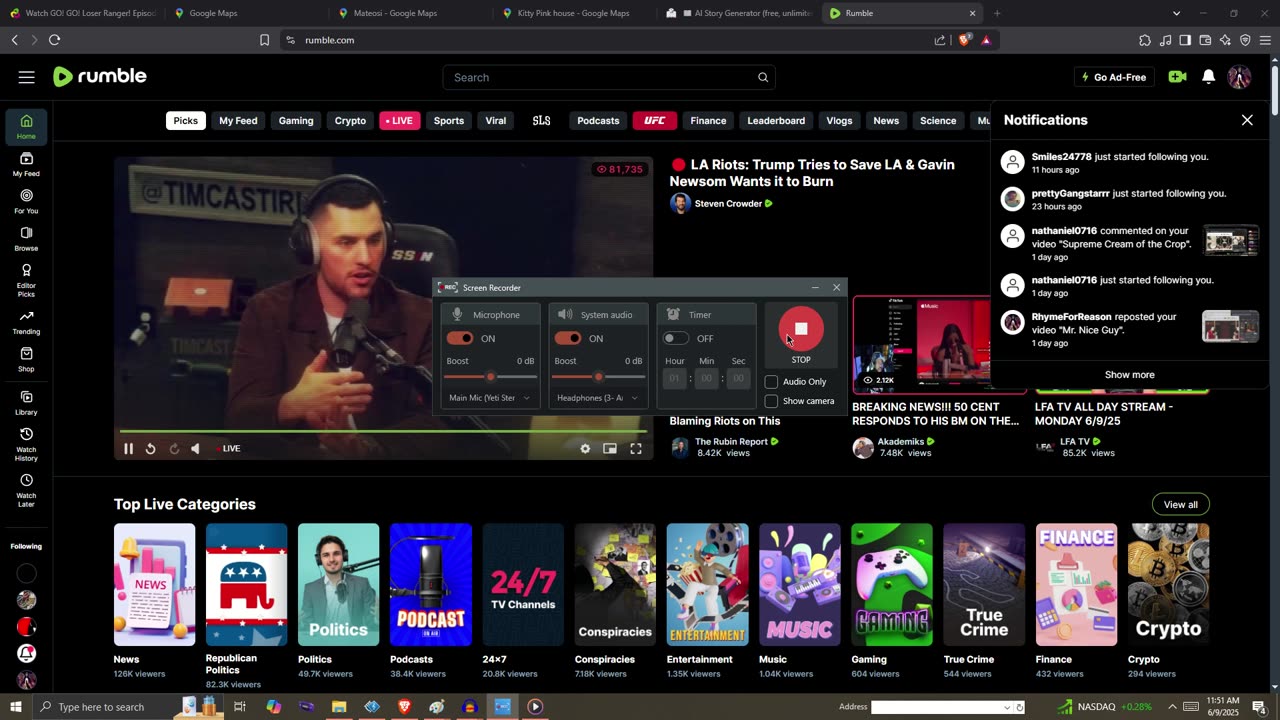Toggle picture-in-picture in the player

coord(610,449)
